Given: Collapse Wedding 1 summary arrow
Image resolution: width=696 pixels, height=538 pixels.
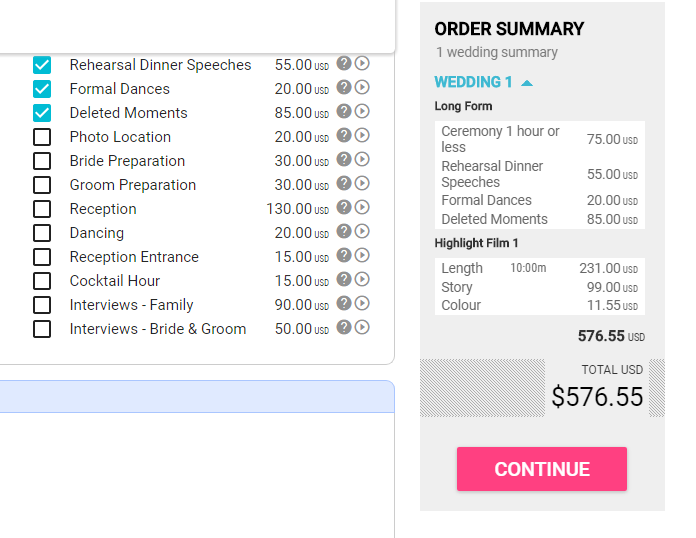Looking at the screenshot, I should click(x=527, y=83).
